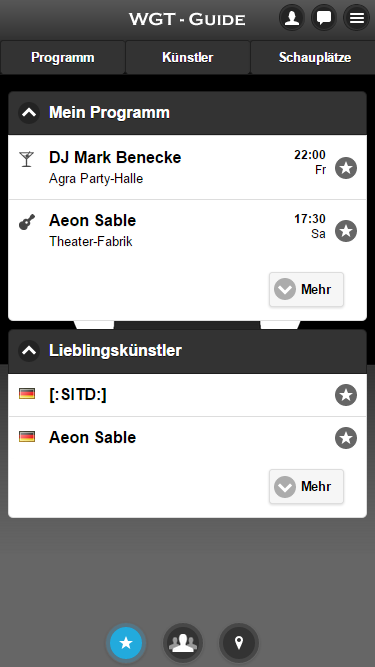Screen dimensions: 375x667
Task: Switch to the Künstler tab
Action: pyautogui.click(x=188, y=57)
